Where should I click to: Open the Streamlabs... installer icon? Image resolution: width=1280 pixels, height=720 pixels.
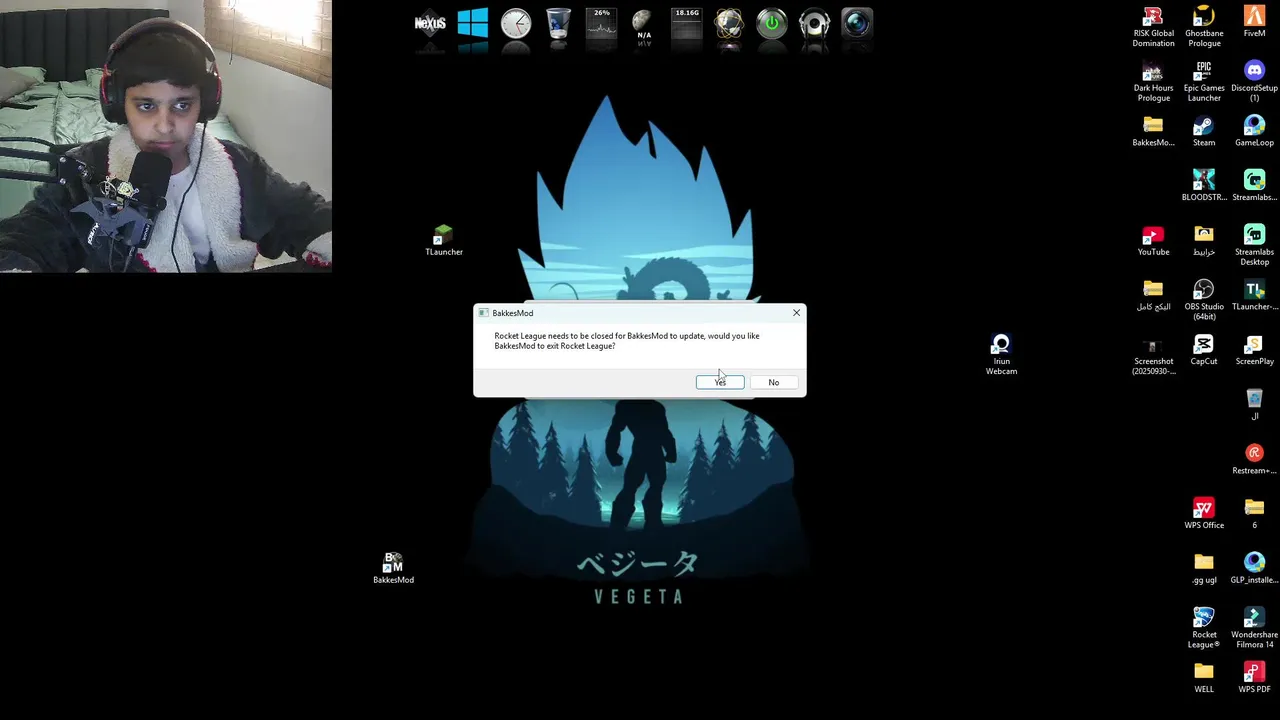[1254, 186]
